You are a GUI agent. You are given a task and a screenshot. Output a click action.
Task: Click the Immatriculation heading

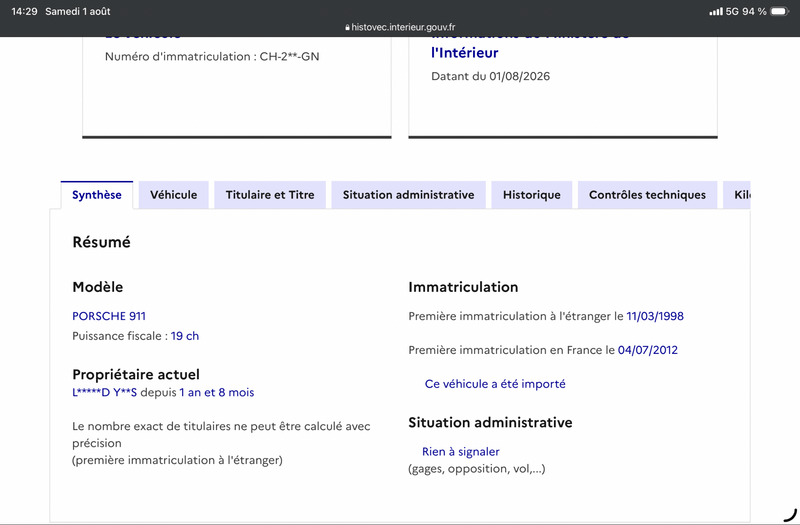tap(463, 287)
